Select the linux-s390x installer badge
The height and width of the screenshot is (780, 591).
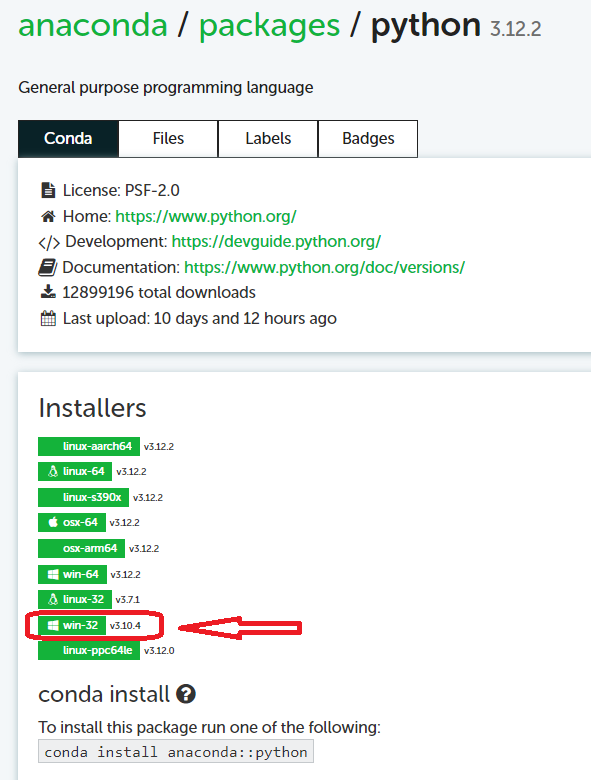tap(83, 497)
